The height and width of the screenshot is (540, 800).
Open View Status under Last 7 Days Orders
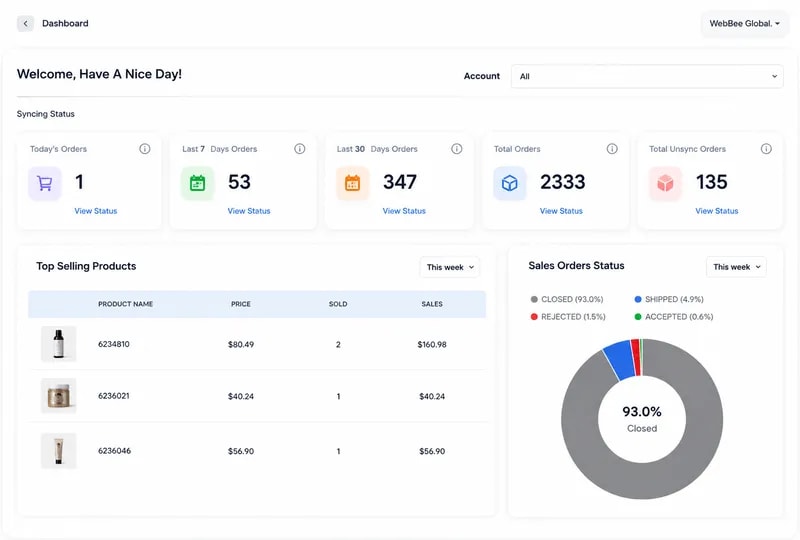[249, 211]
